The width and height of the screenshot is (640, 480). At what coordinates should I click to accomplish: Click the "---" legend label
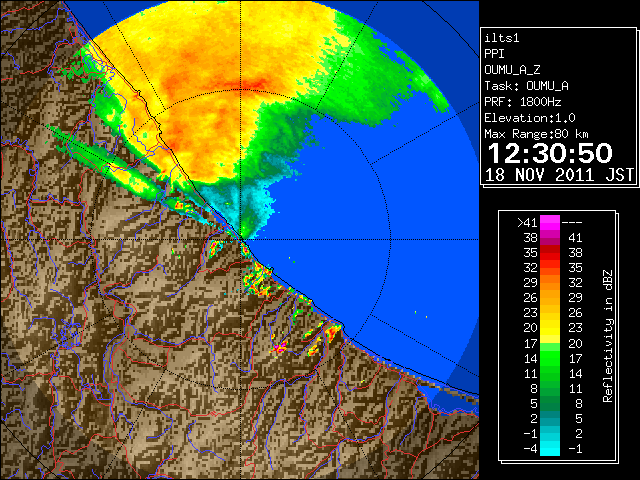tap(572, 223)
